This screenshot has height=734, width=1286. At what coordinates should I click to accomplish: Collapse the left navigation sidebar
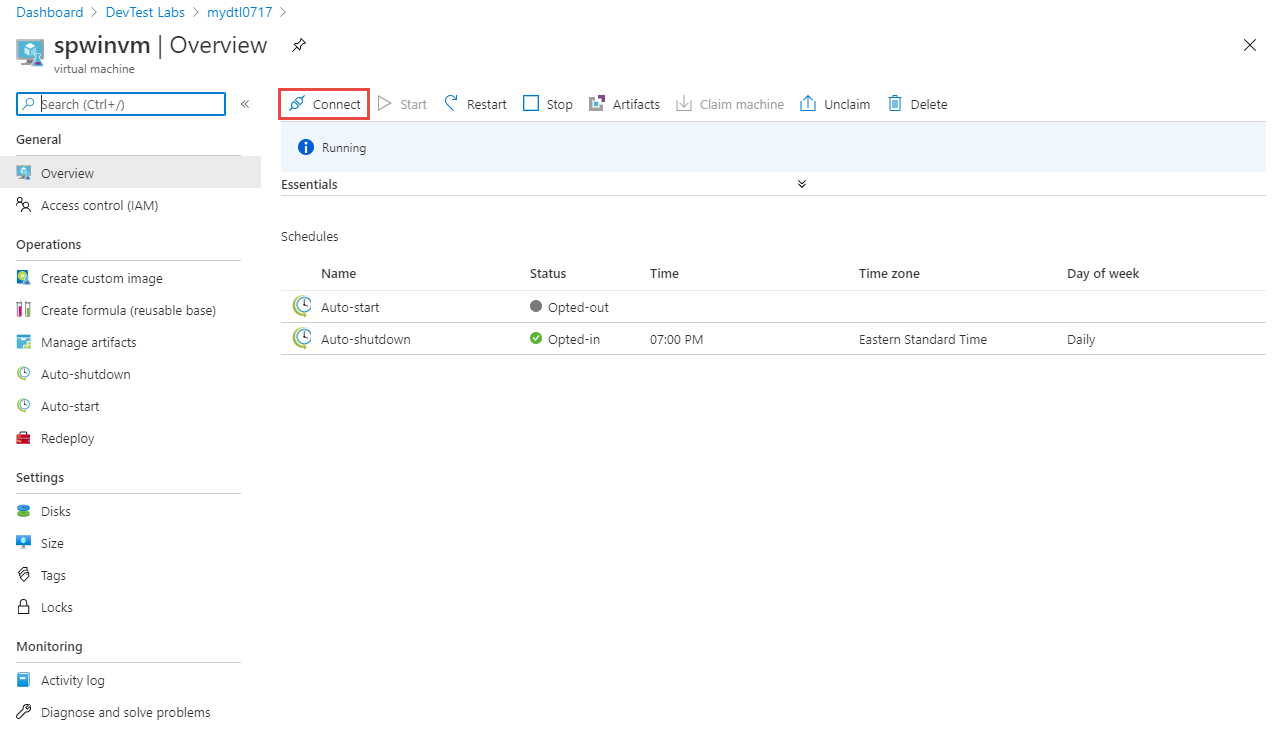244,103
